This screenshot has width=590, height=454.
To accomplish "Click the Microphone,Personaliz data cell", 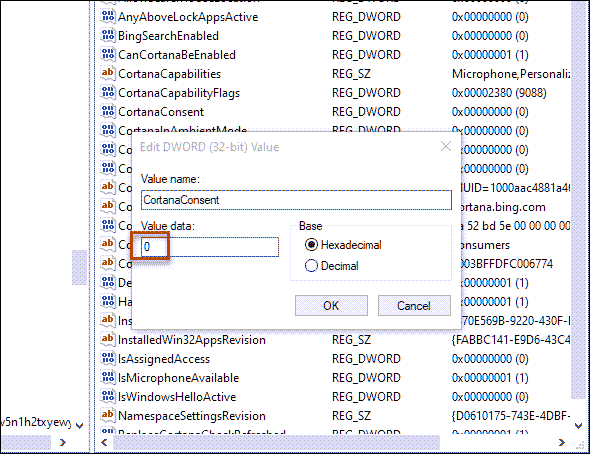I will click(x=511, y=74).
